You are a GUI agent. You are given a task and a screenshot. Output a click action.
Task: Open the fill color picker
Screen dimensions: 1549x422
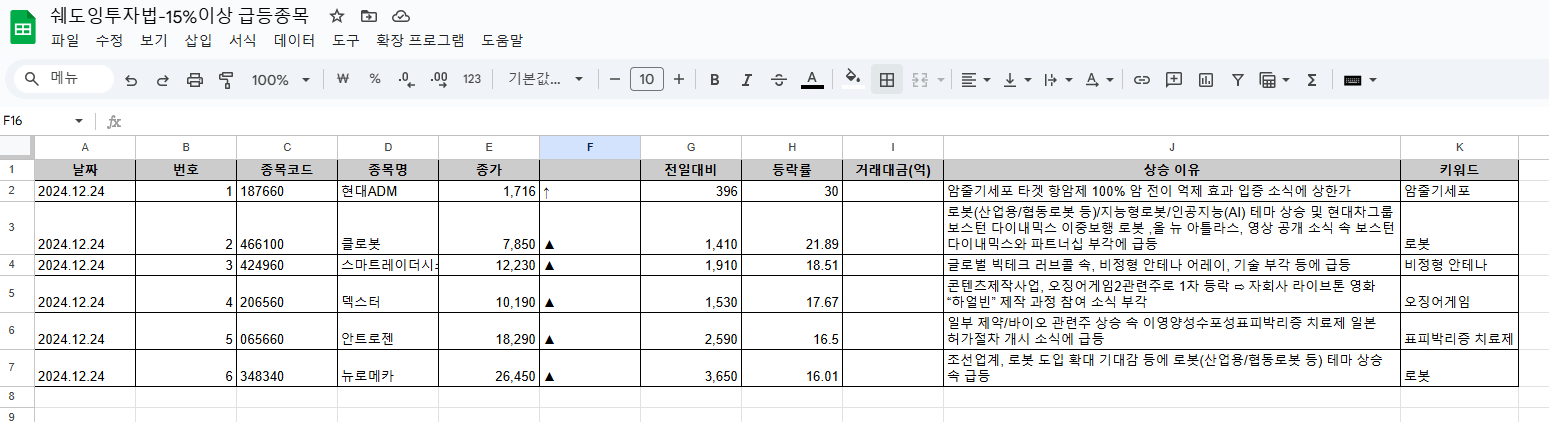pyautogui.click(x=853, y=79)
